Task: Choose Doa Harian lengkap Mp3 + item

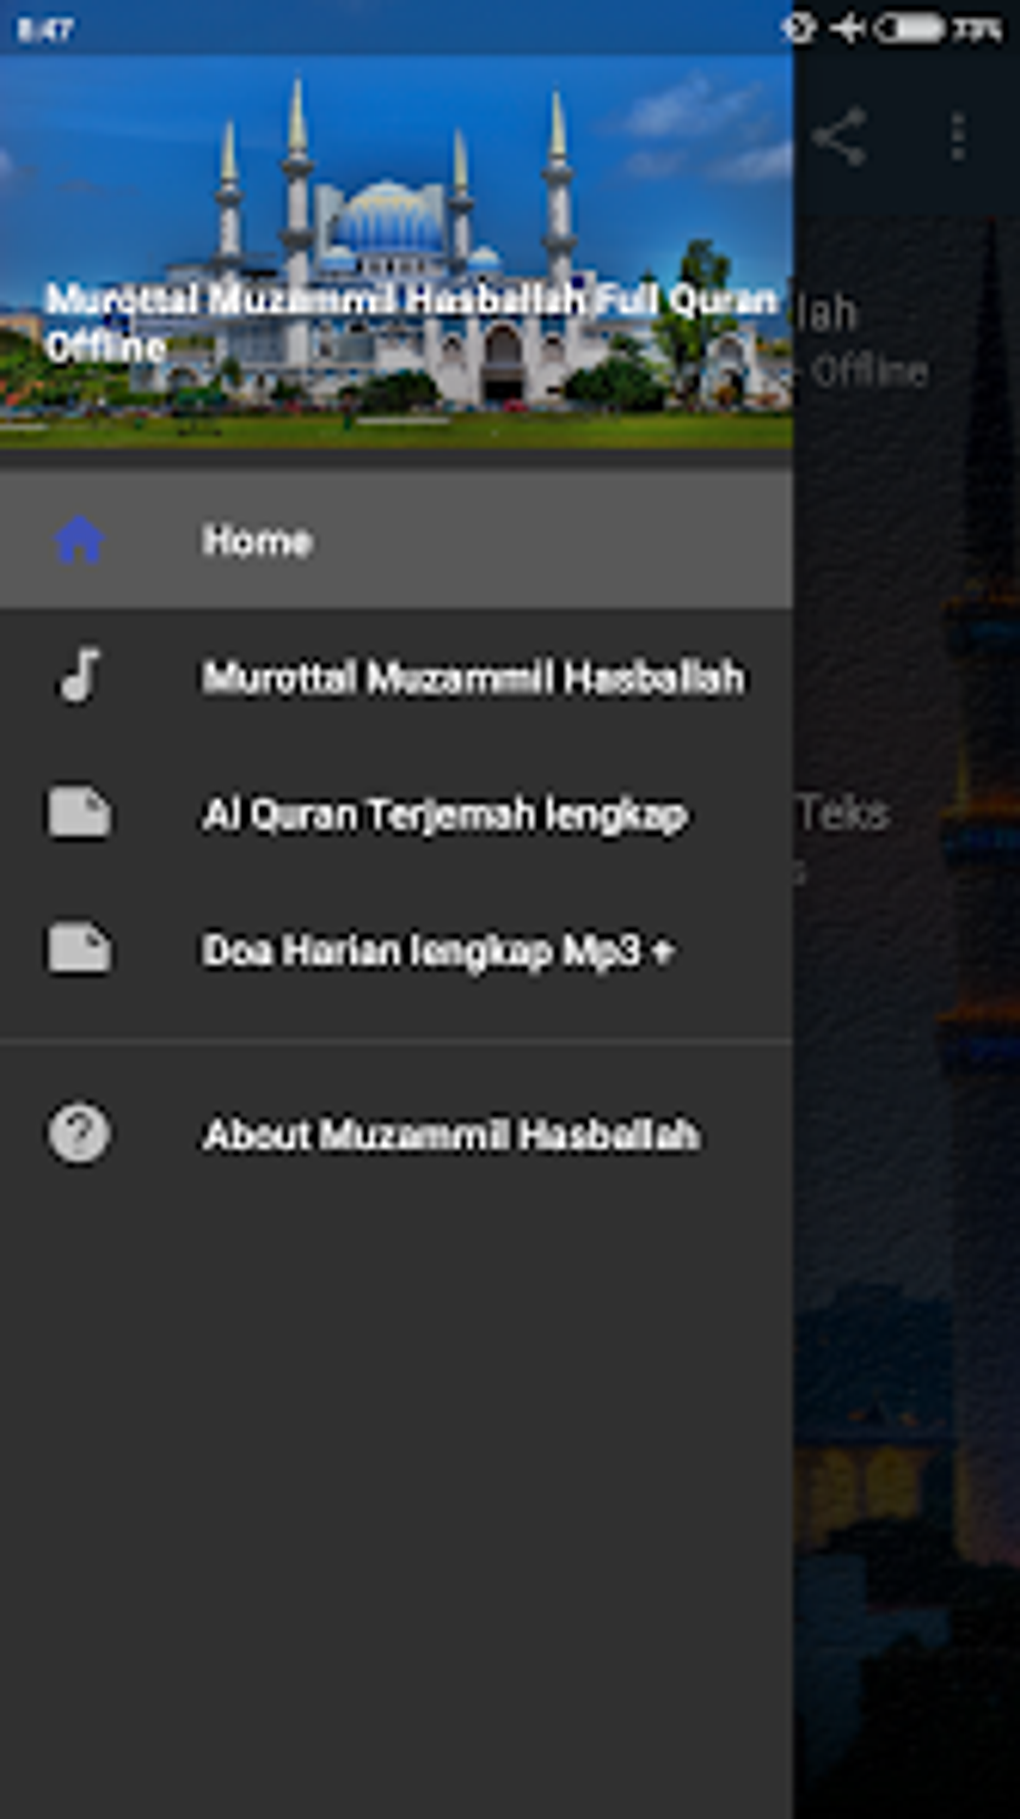Action: 438,951
